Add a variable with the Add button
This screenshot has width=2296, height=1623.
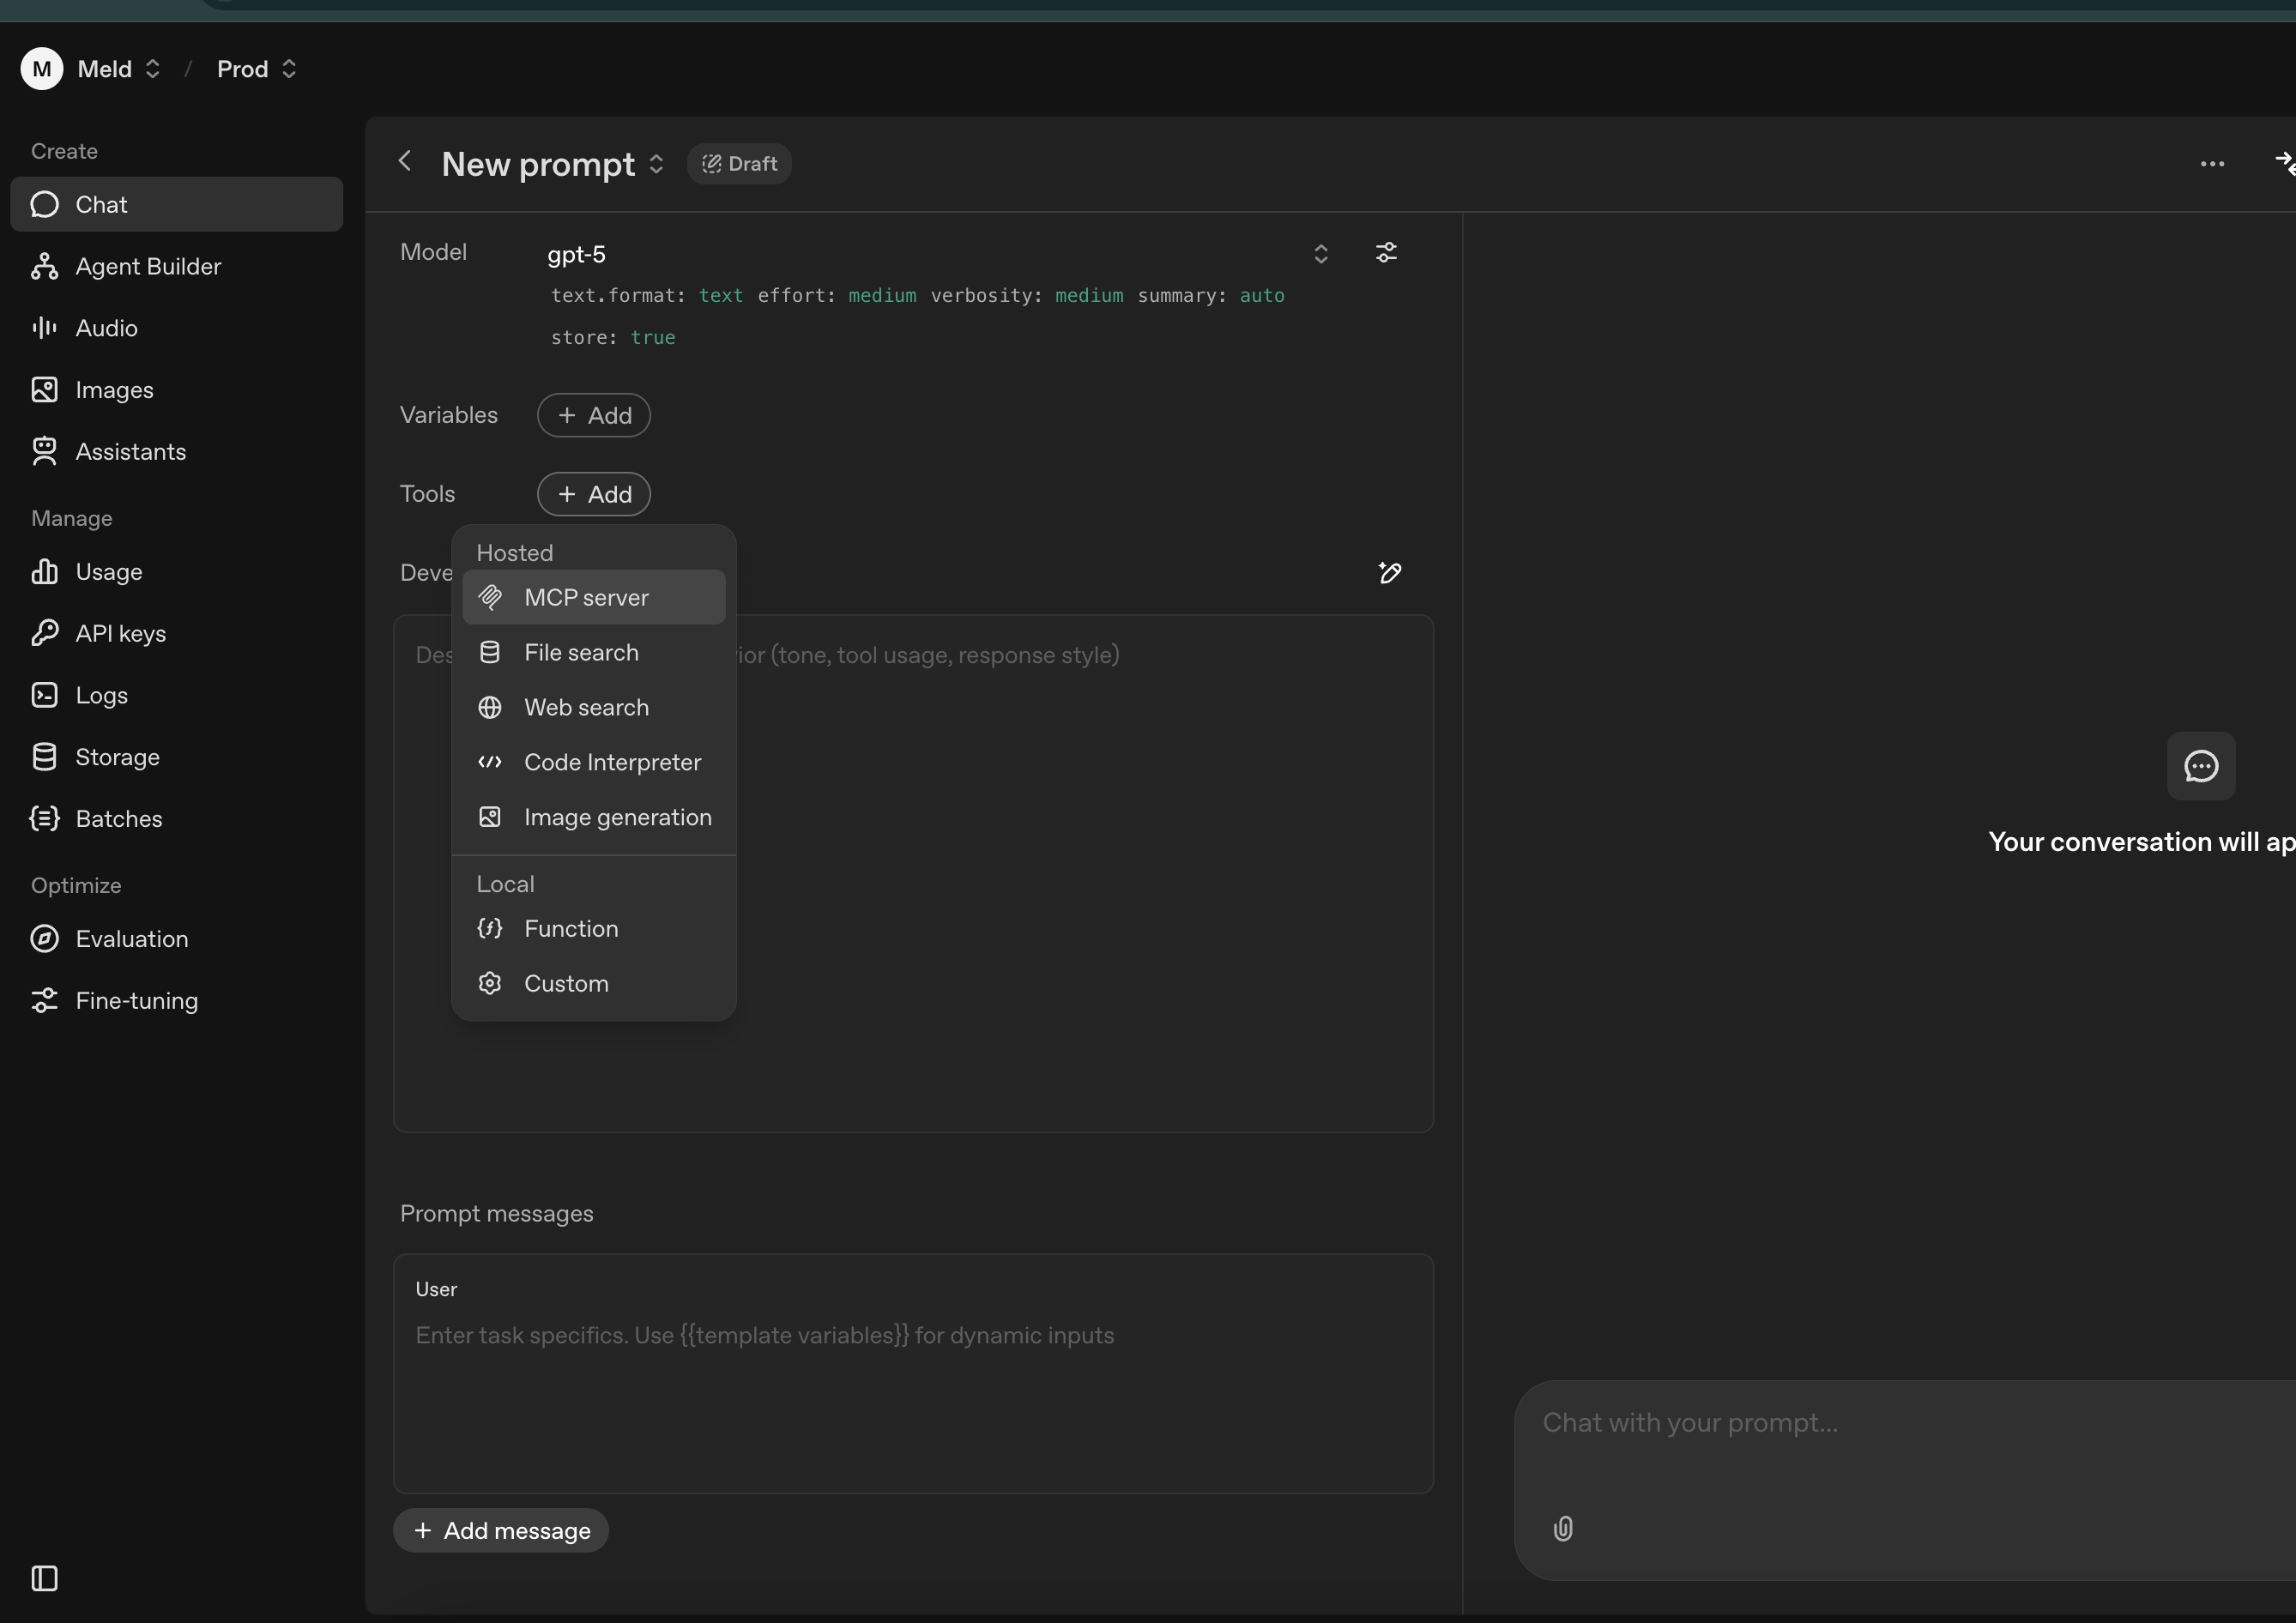pyautogui.click(x=593, y=415)
